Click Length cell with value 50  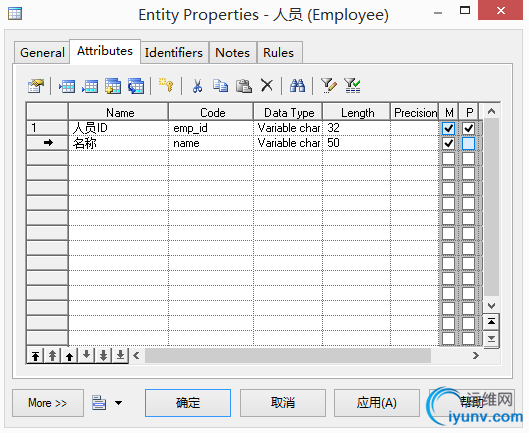(x=356, y=143)
